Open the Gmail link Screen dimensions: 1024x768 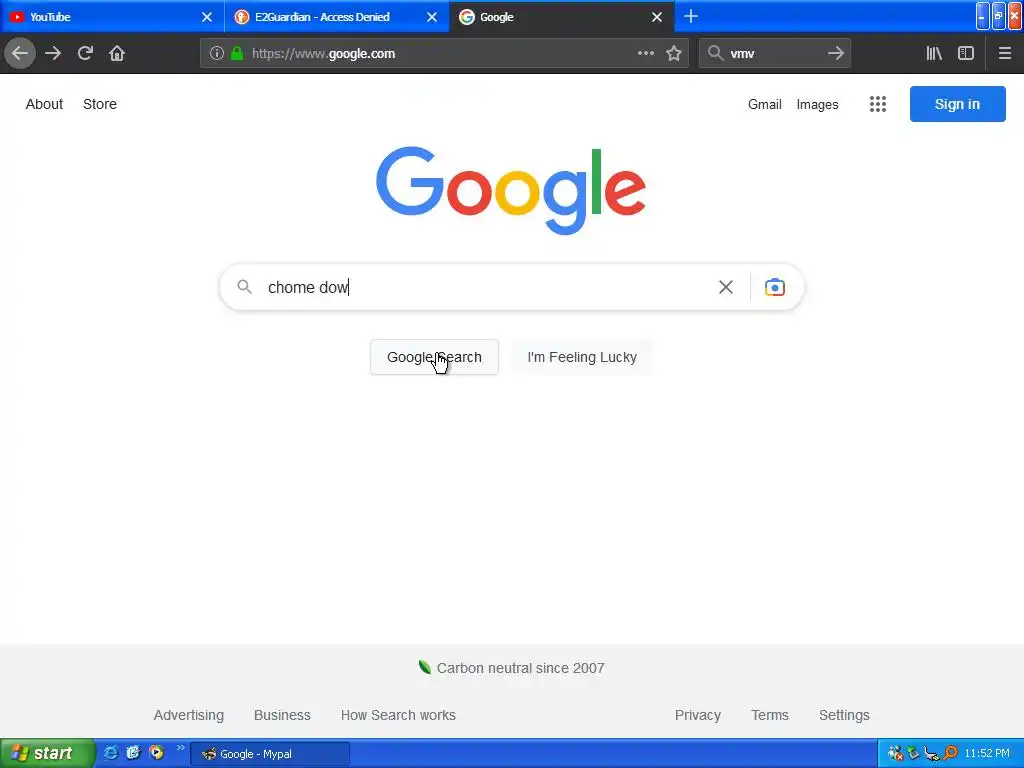click(x=765, y=104)
